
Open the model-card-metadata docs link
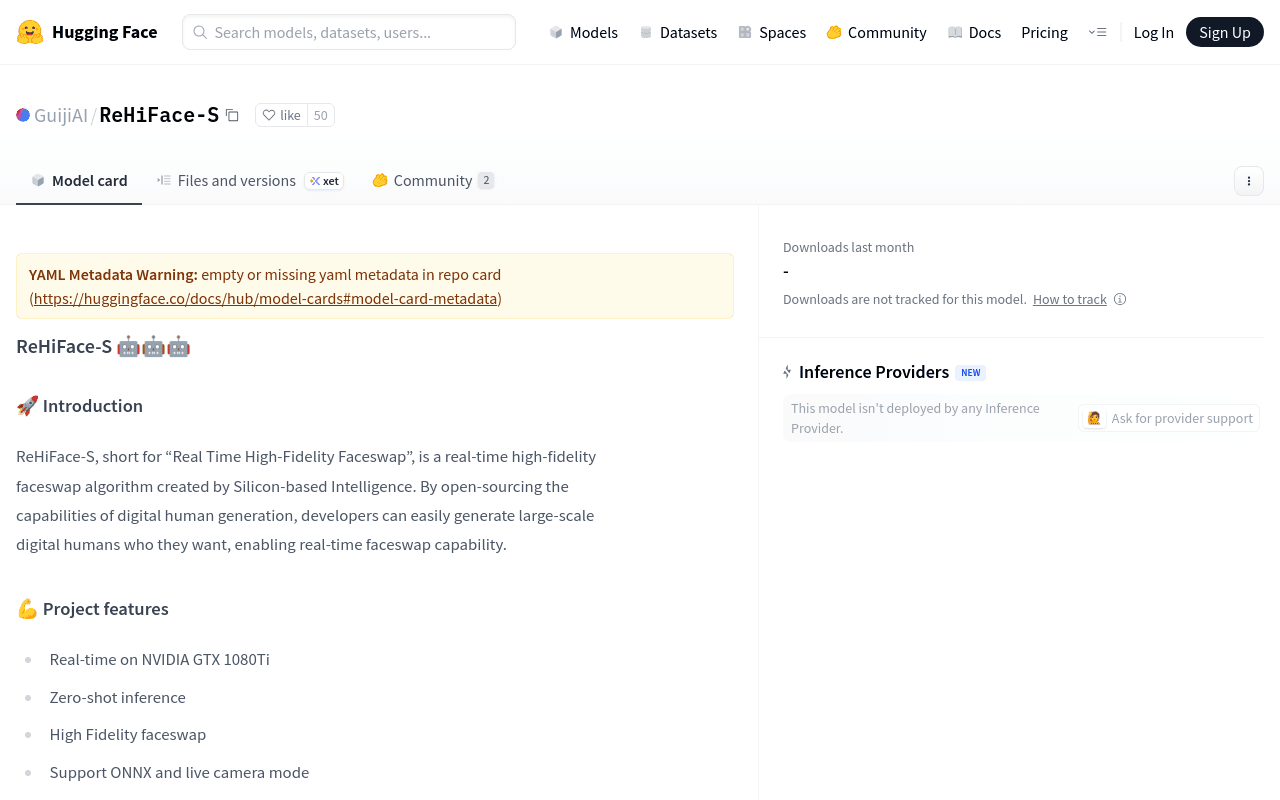point(266,298)
